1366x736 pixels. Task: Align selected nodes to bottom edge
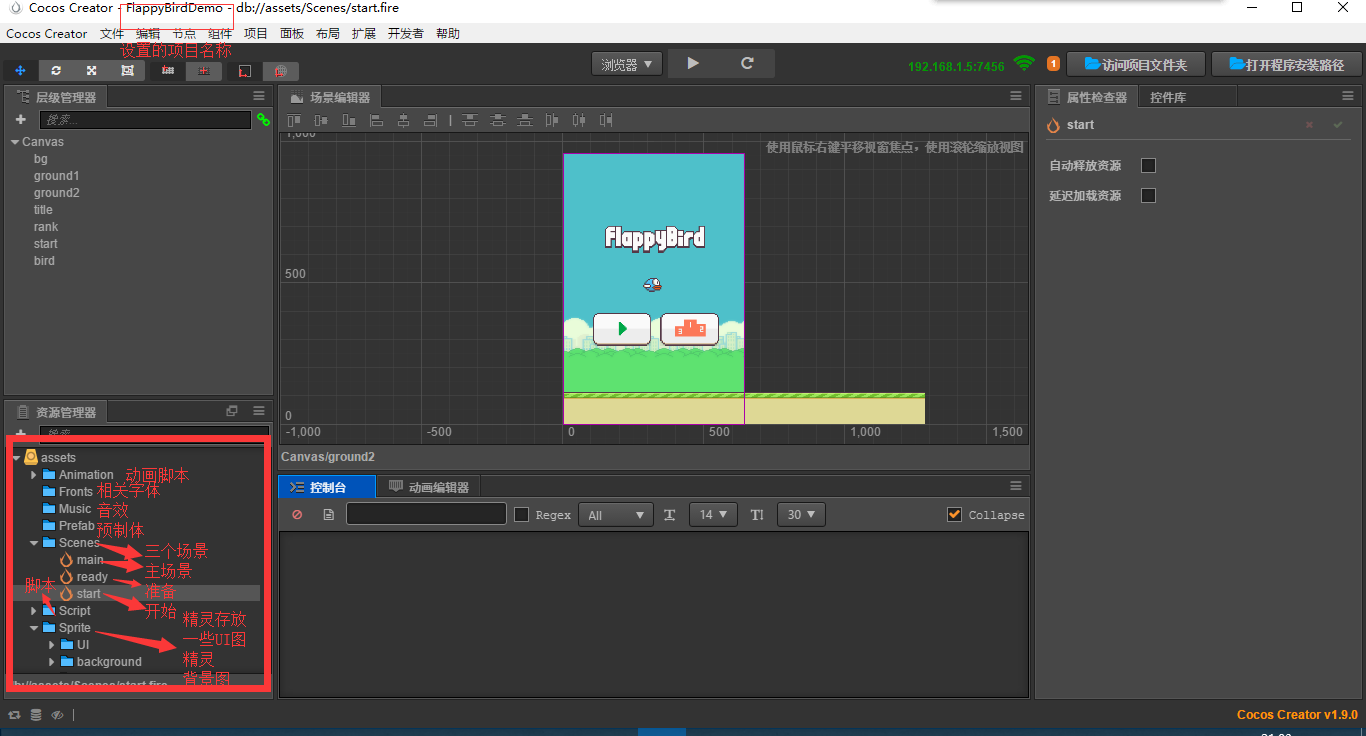[349, 120]
